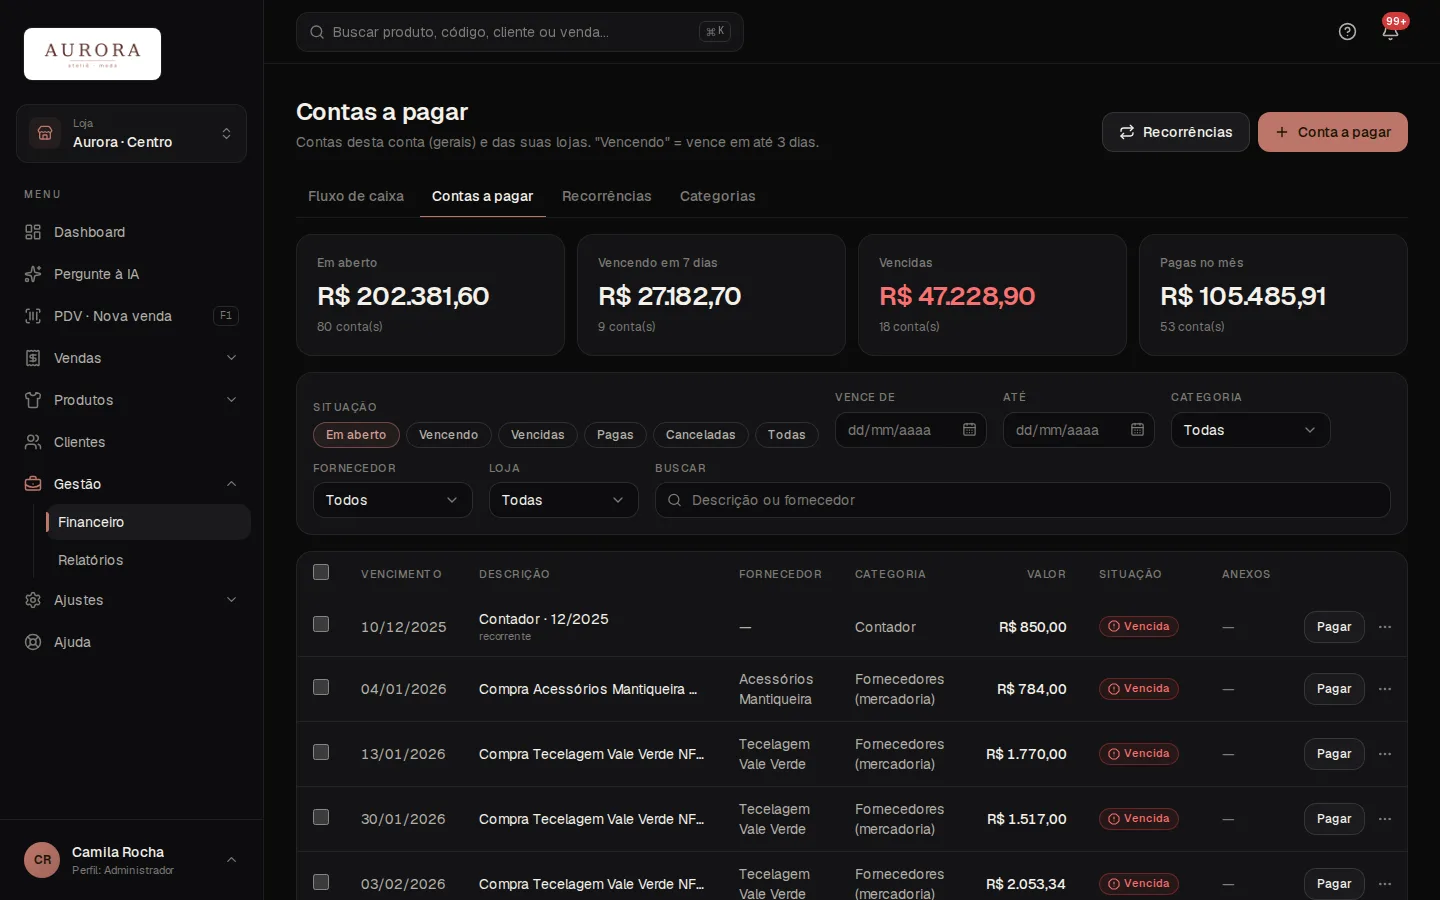Screen dimensions: 1440x900
Task: Click the Recorrências button in header
Action: click(1176, 132)
